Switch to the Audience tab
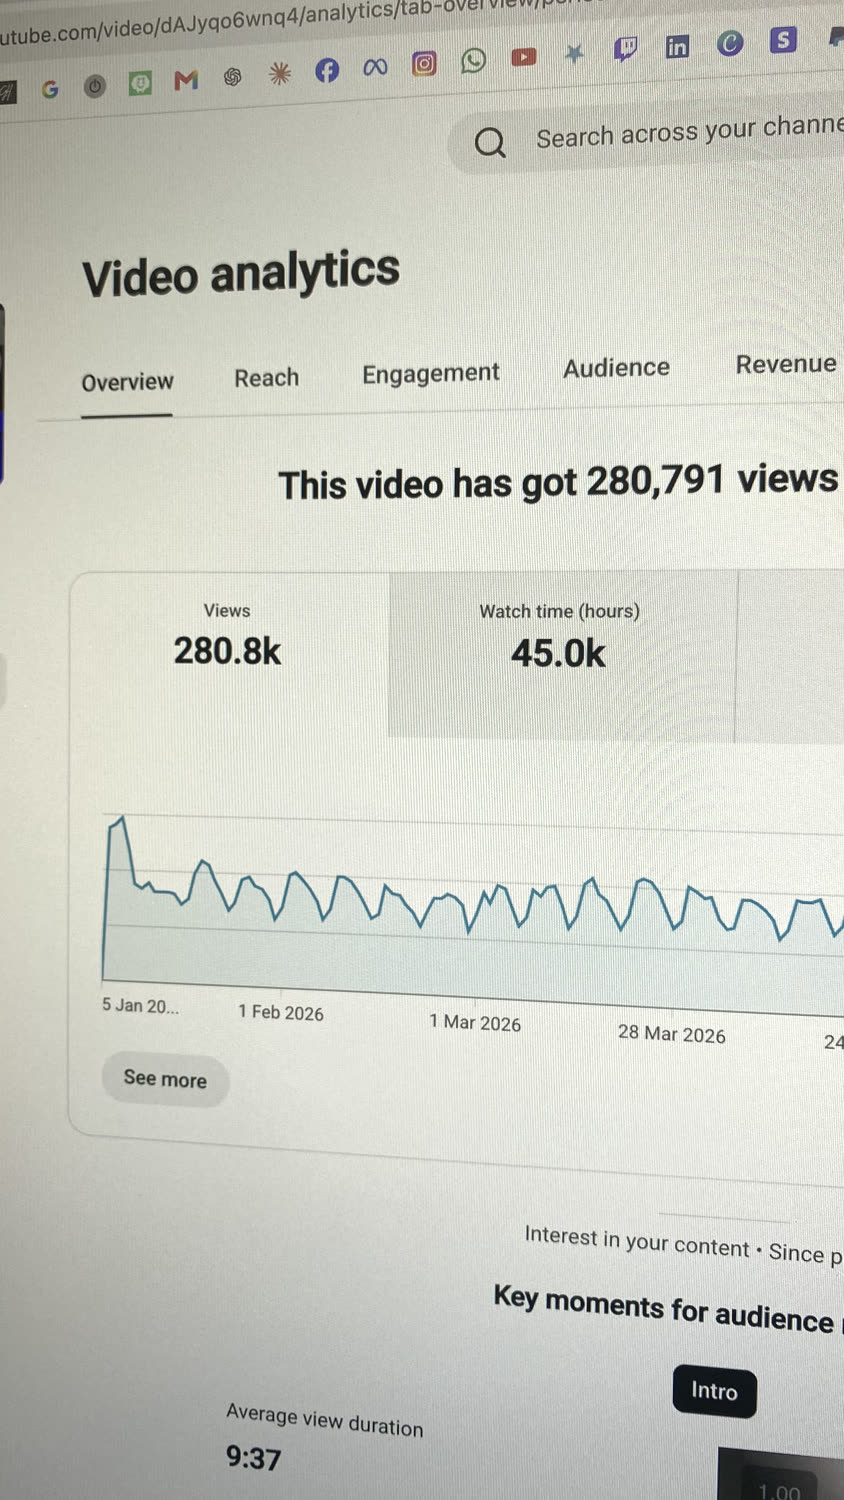The width and height of the screenshot is (844, 1500). 616,368
